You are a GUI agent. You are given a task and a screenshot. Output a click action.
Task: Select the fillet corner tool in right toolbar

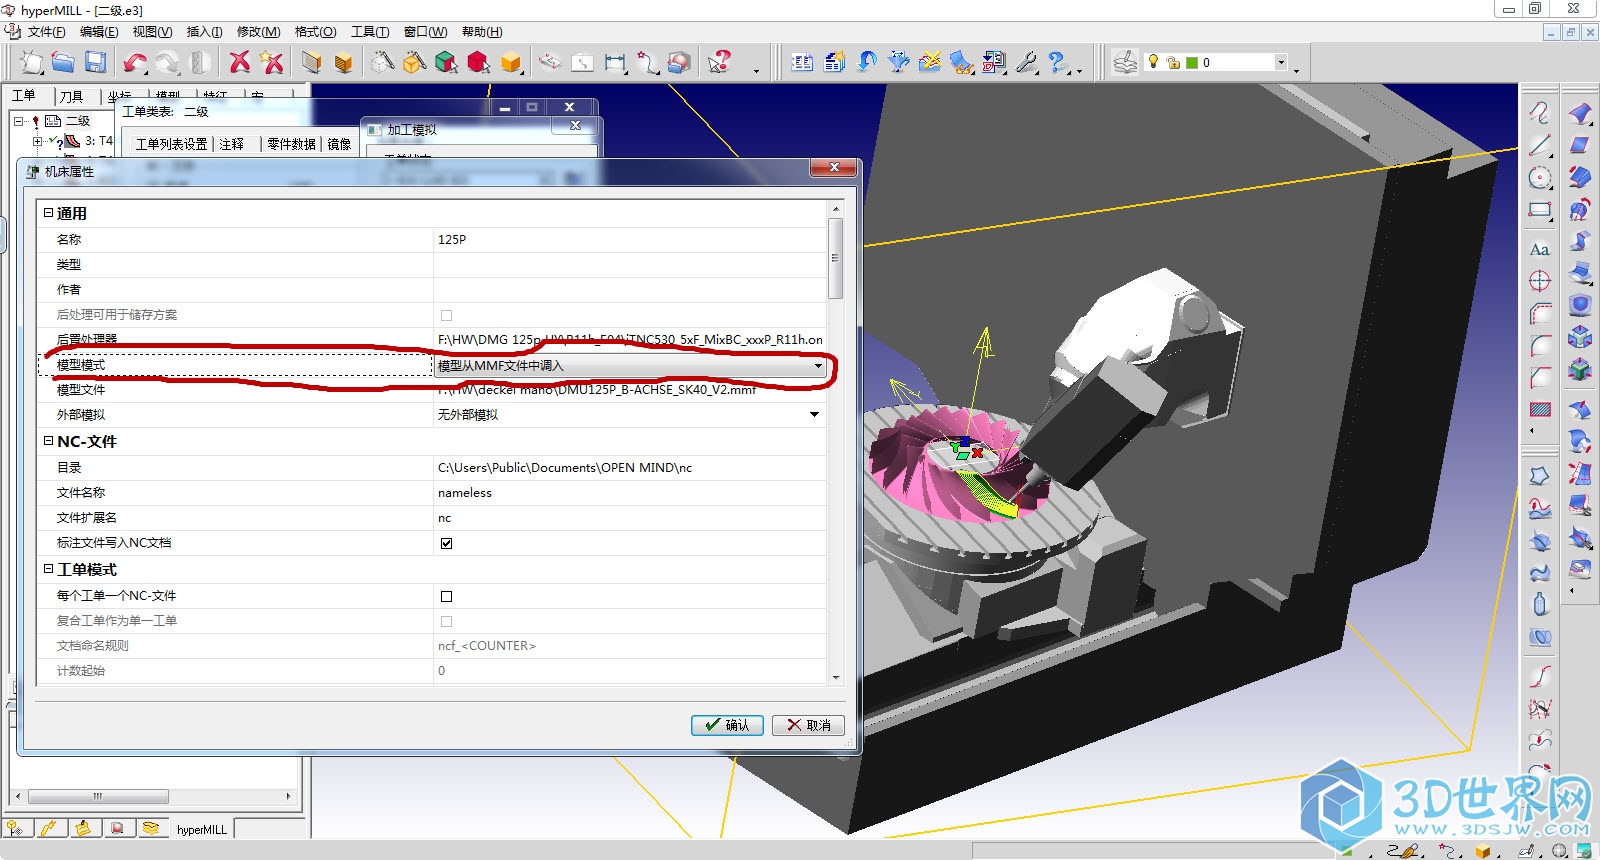click(x=1540, y=345)
